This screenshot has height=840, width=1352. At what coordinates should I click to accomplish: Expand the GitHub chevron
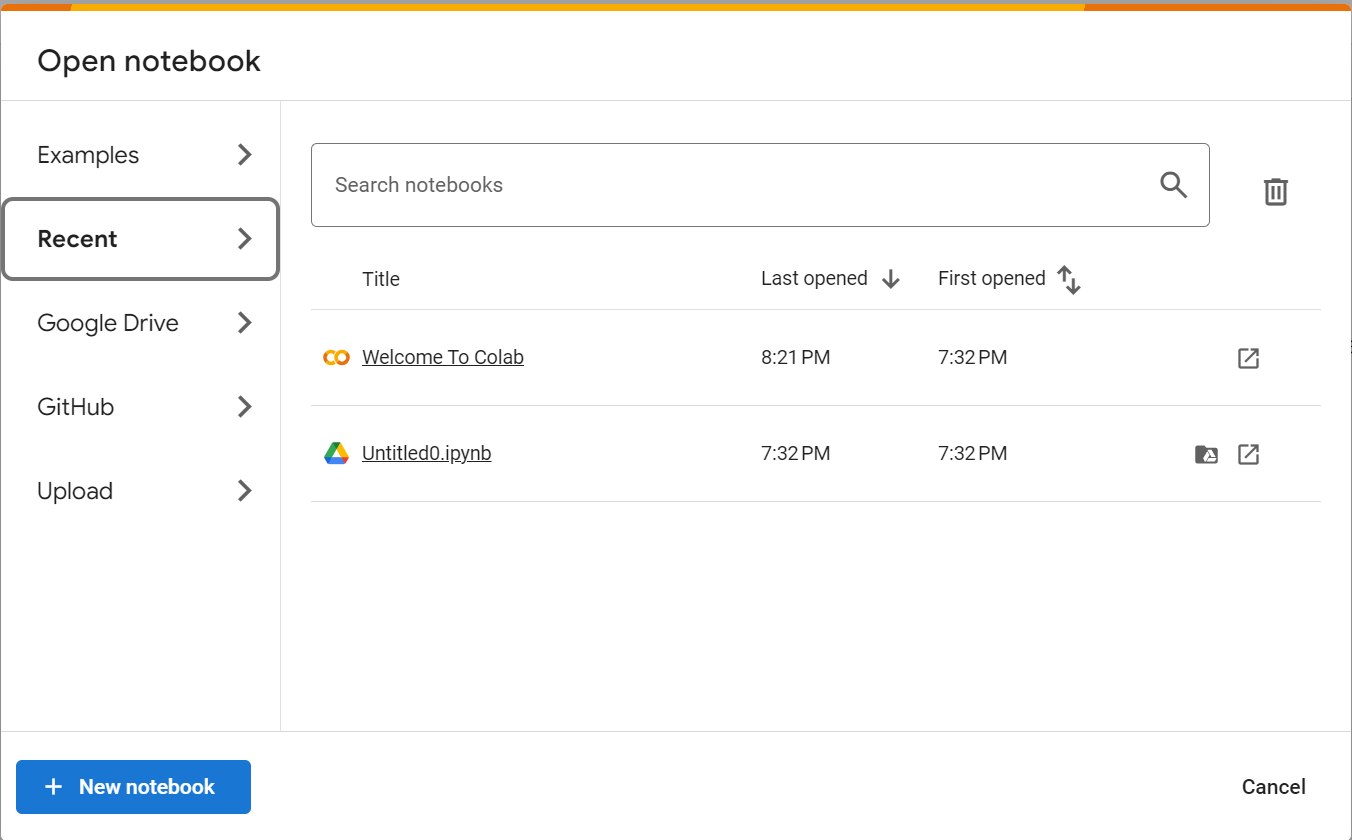point(244,407)
